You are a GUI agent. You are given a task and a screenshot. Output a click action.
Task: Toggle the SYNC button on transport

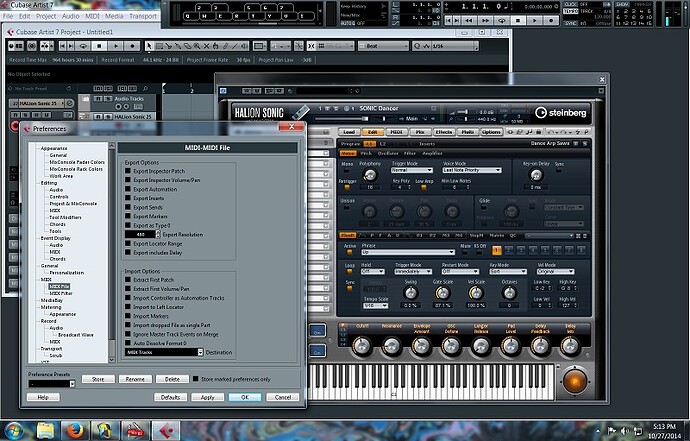571,23
